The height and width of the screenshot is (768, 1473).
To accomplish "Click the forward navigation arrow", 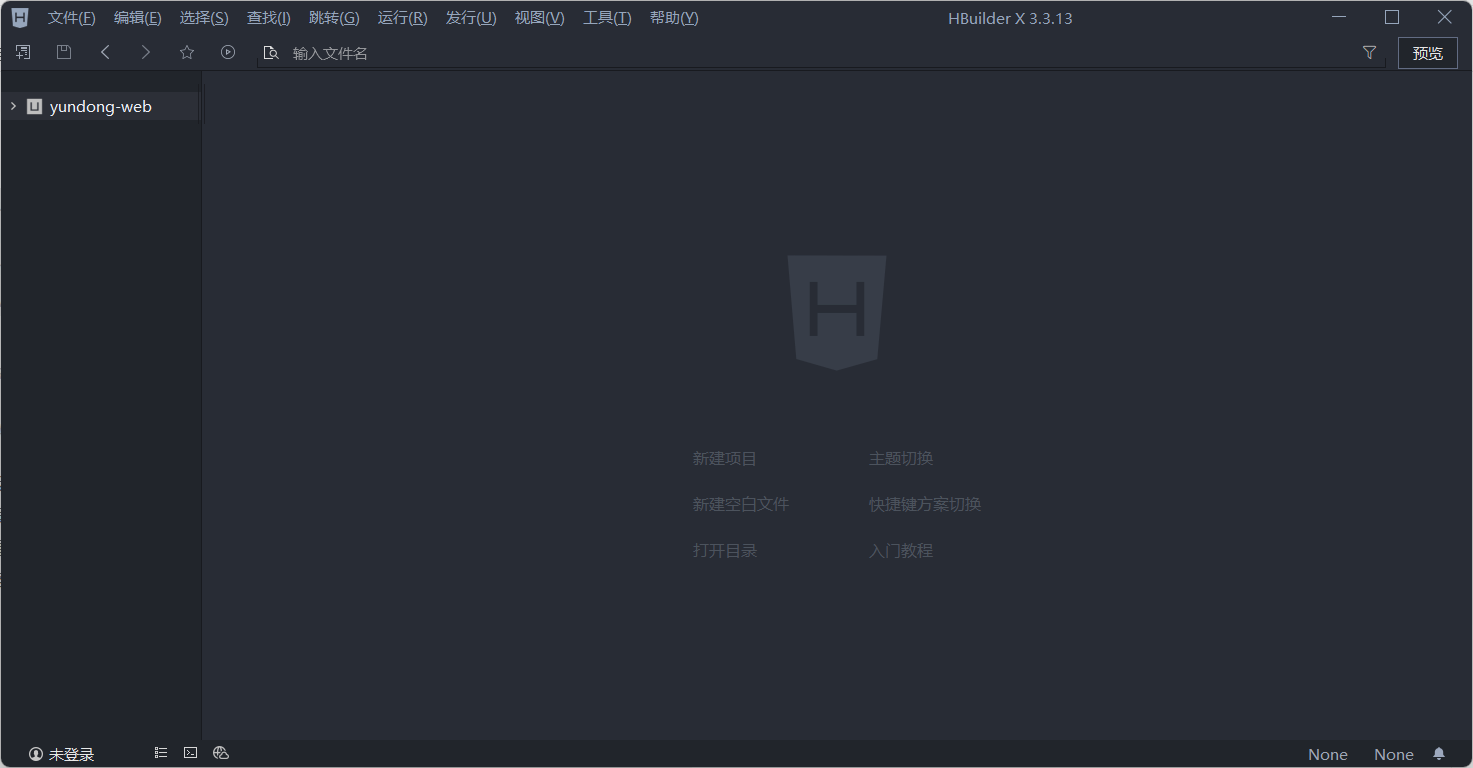I will point(145,52).
